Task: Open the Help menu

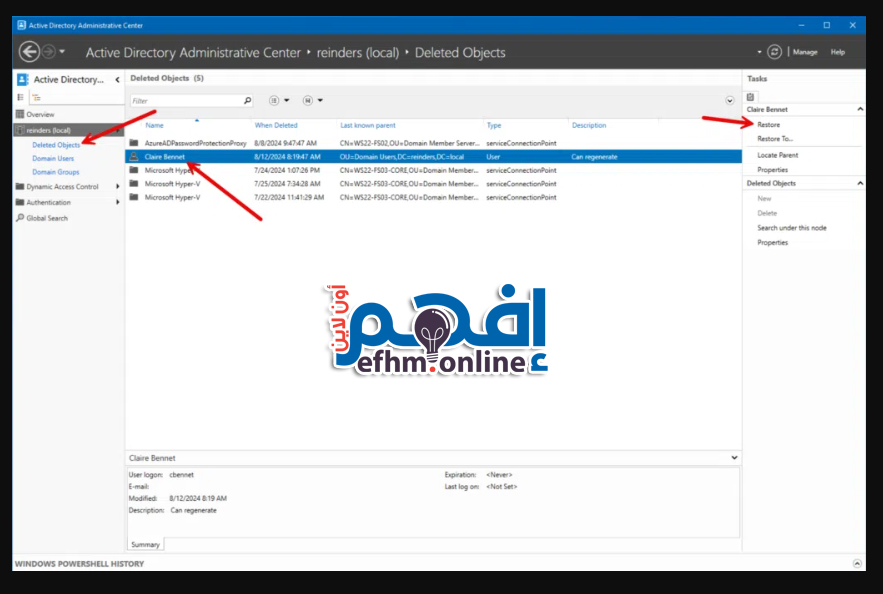Action: [x=838, y=52]
